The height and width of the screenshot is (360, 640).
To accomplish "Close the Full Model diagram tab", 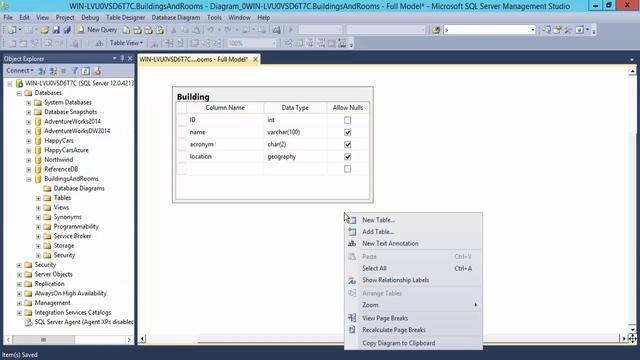I will pyautogui.click(x=255, y=60).
